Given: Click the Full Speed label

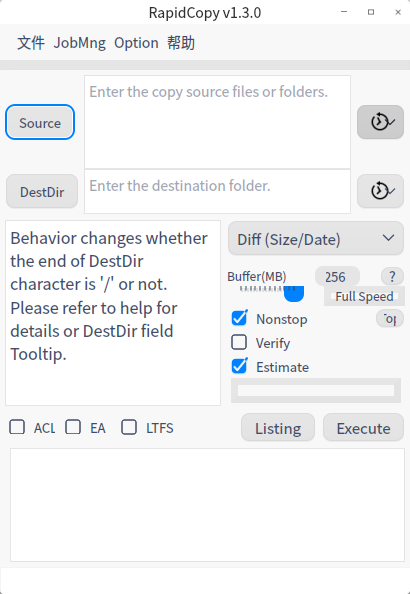Looking at the screenshot, I should pos(364,296).
